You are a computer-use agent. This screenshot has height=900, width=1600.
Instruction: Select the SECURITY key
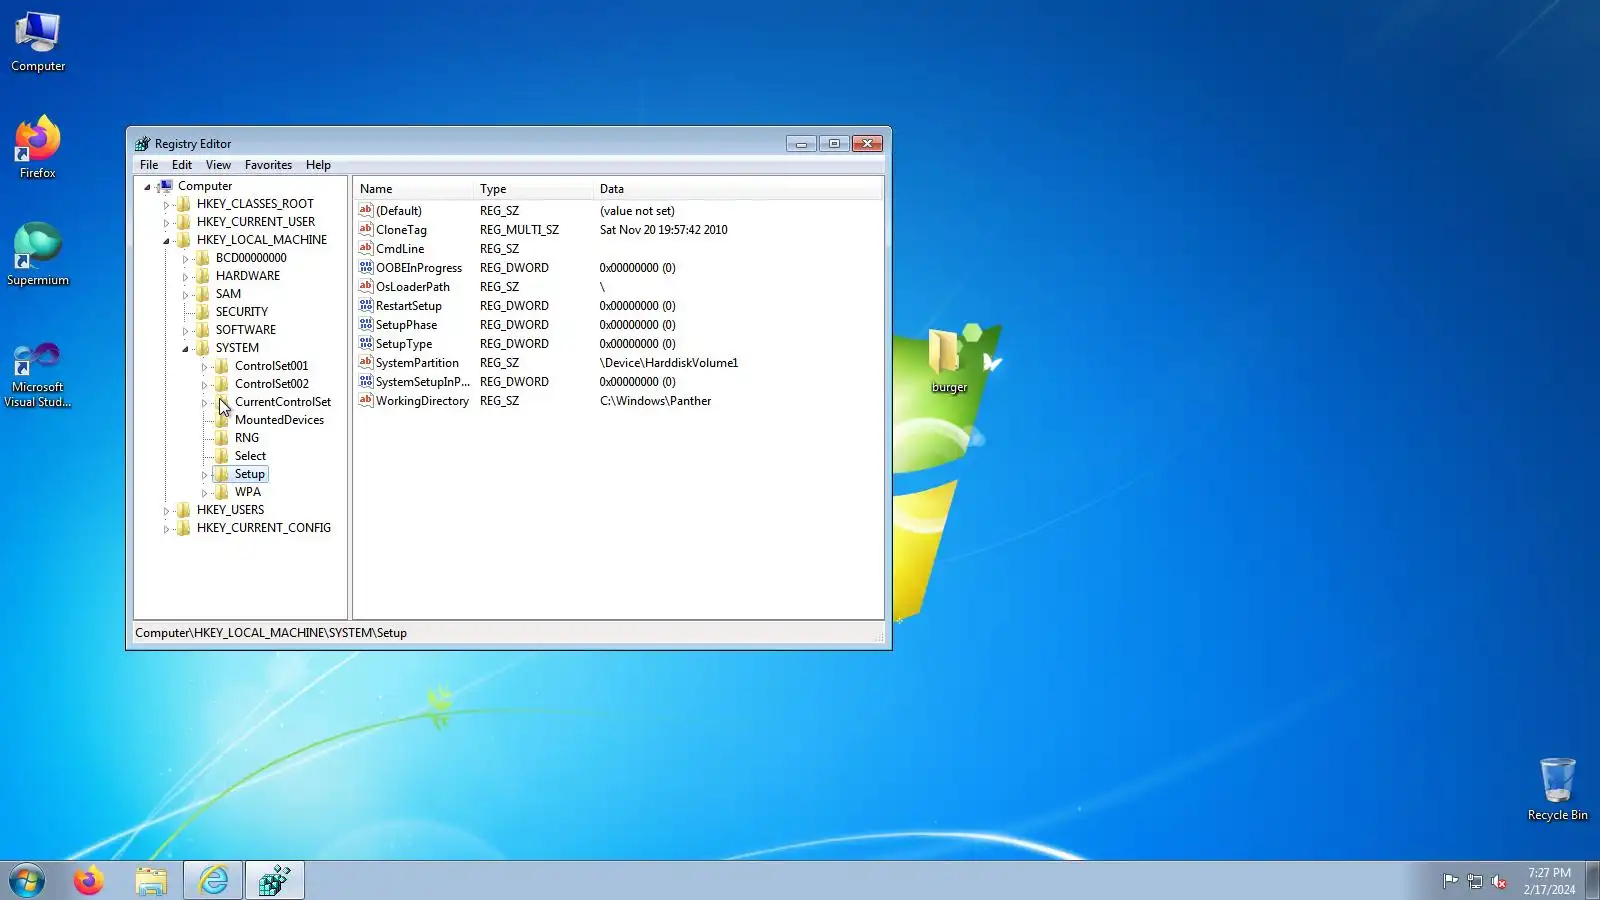(x=242, y=312)
